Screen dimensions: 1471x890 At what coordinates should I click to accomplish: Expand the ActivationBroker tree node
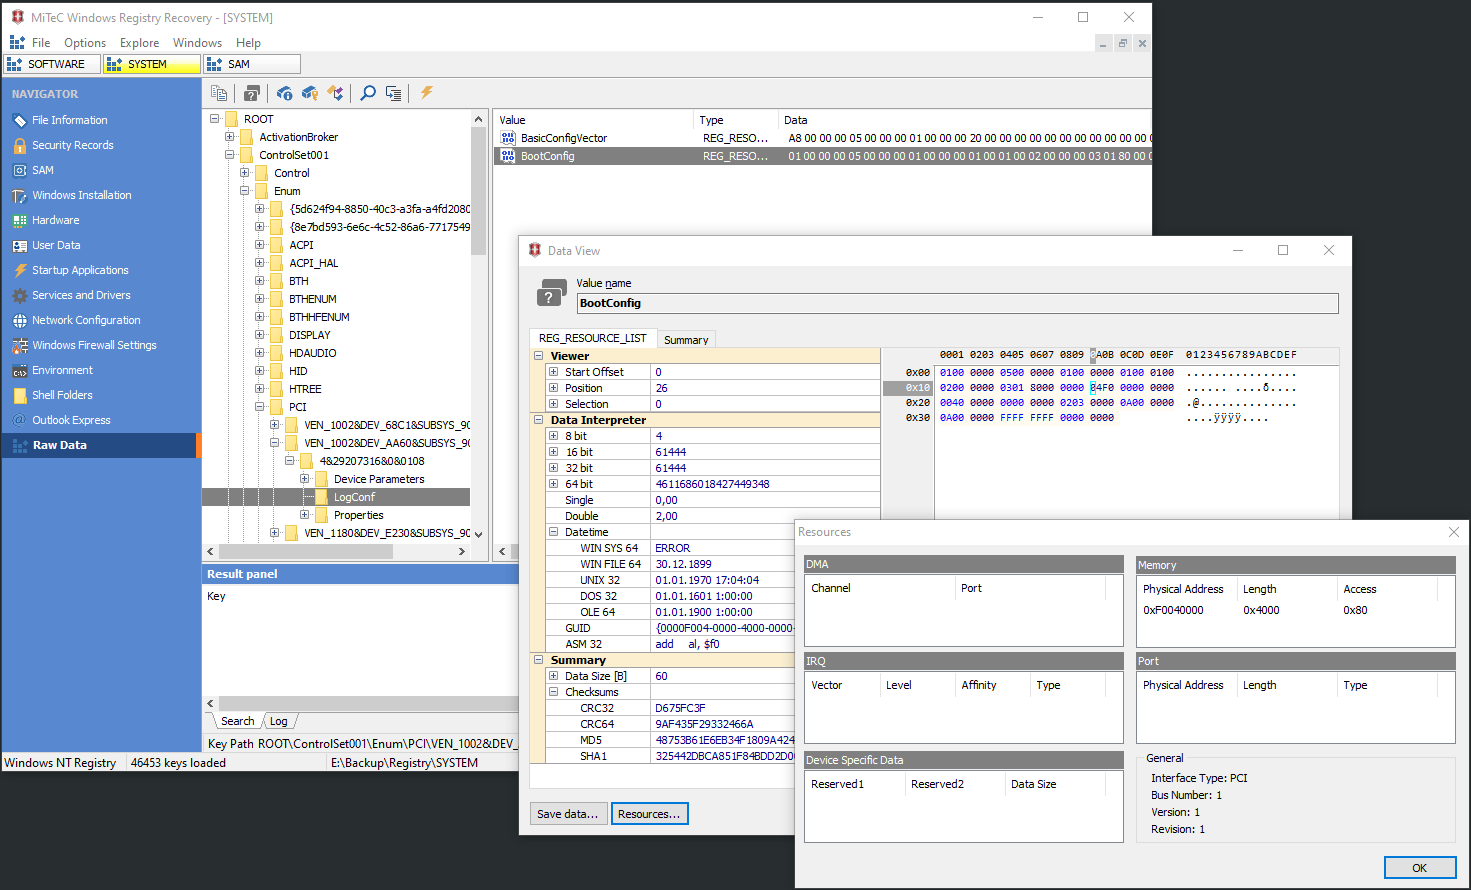coord(230,137)
